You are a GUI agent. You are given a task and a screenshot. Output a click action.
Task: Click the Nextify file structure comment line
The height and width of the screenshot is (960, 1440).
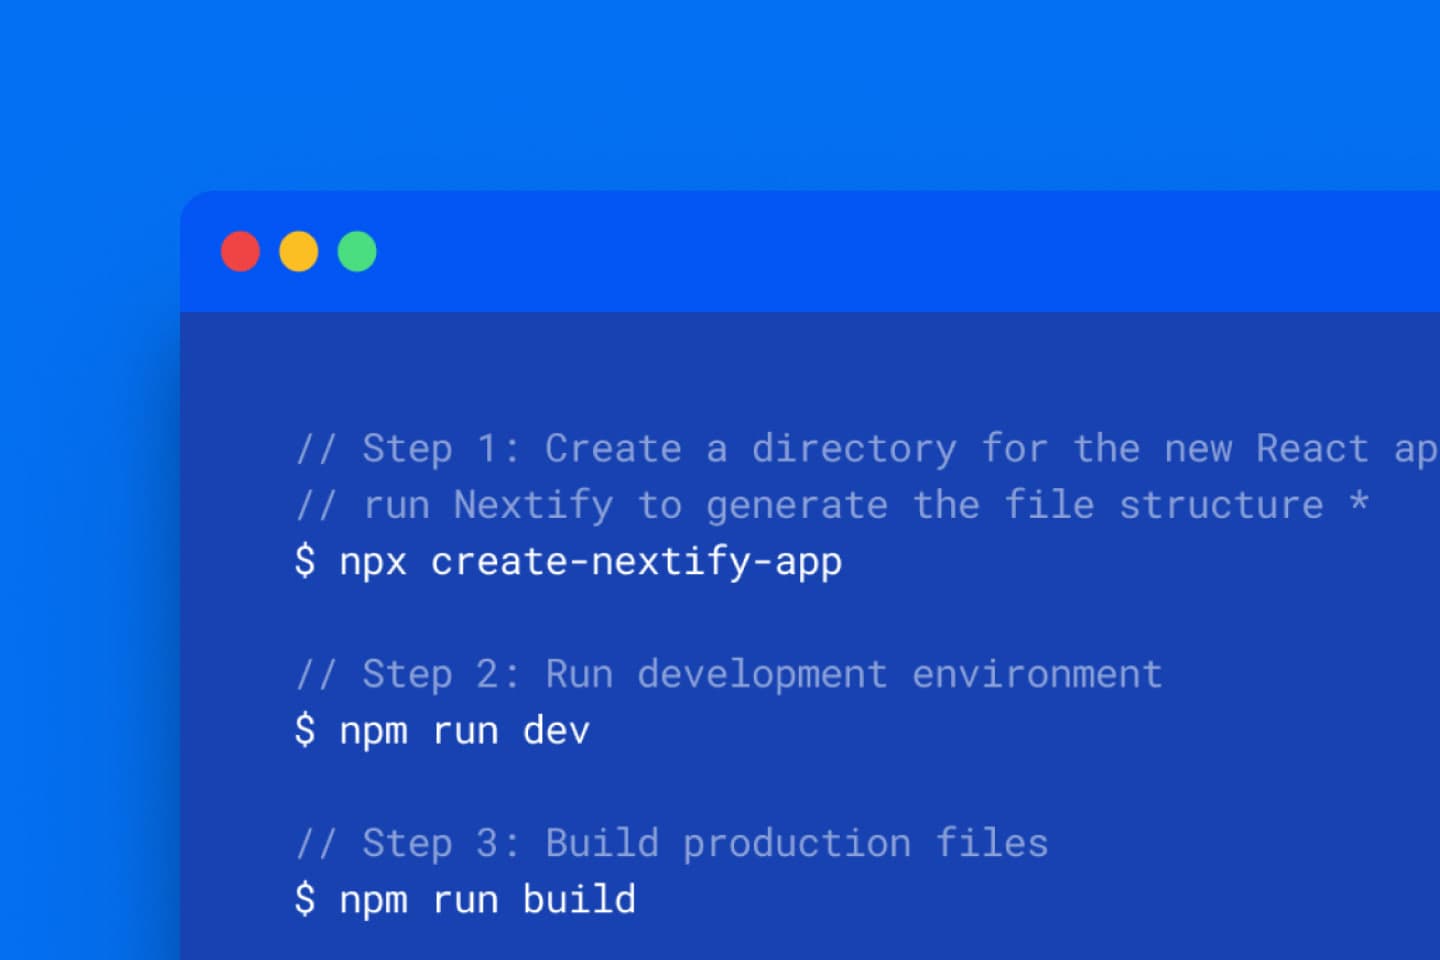point(830,505)
